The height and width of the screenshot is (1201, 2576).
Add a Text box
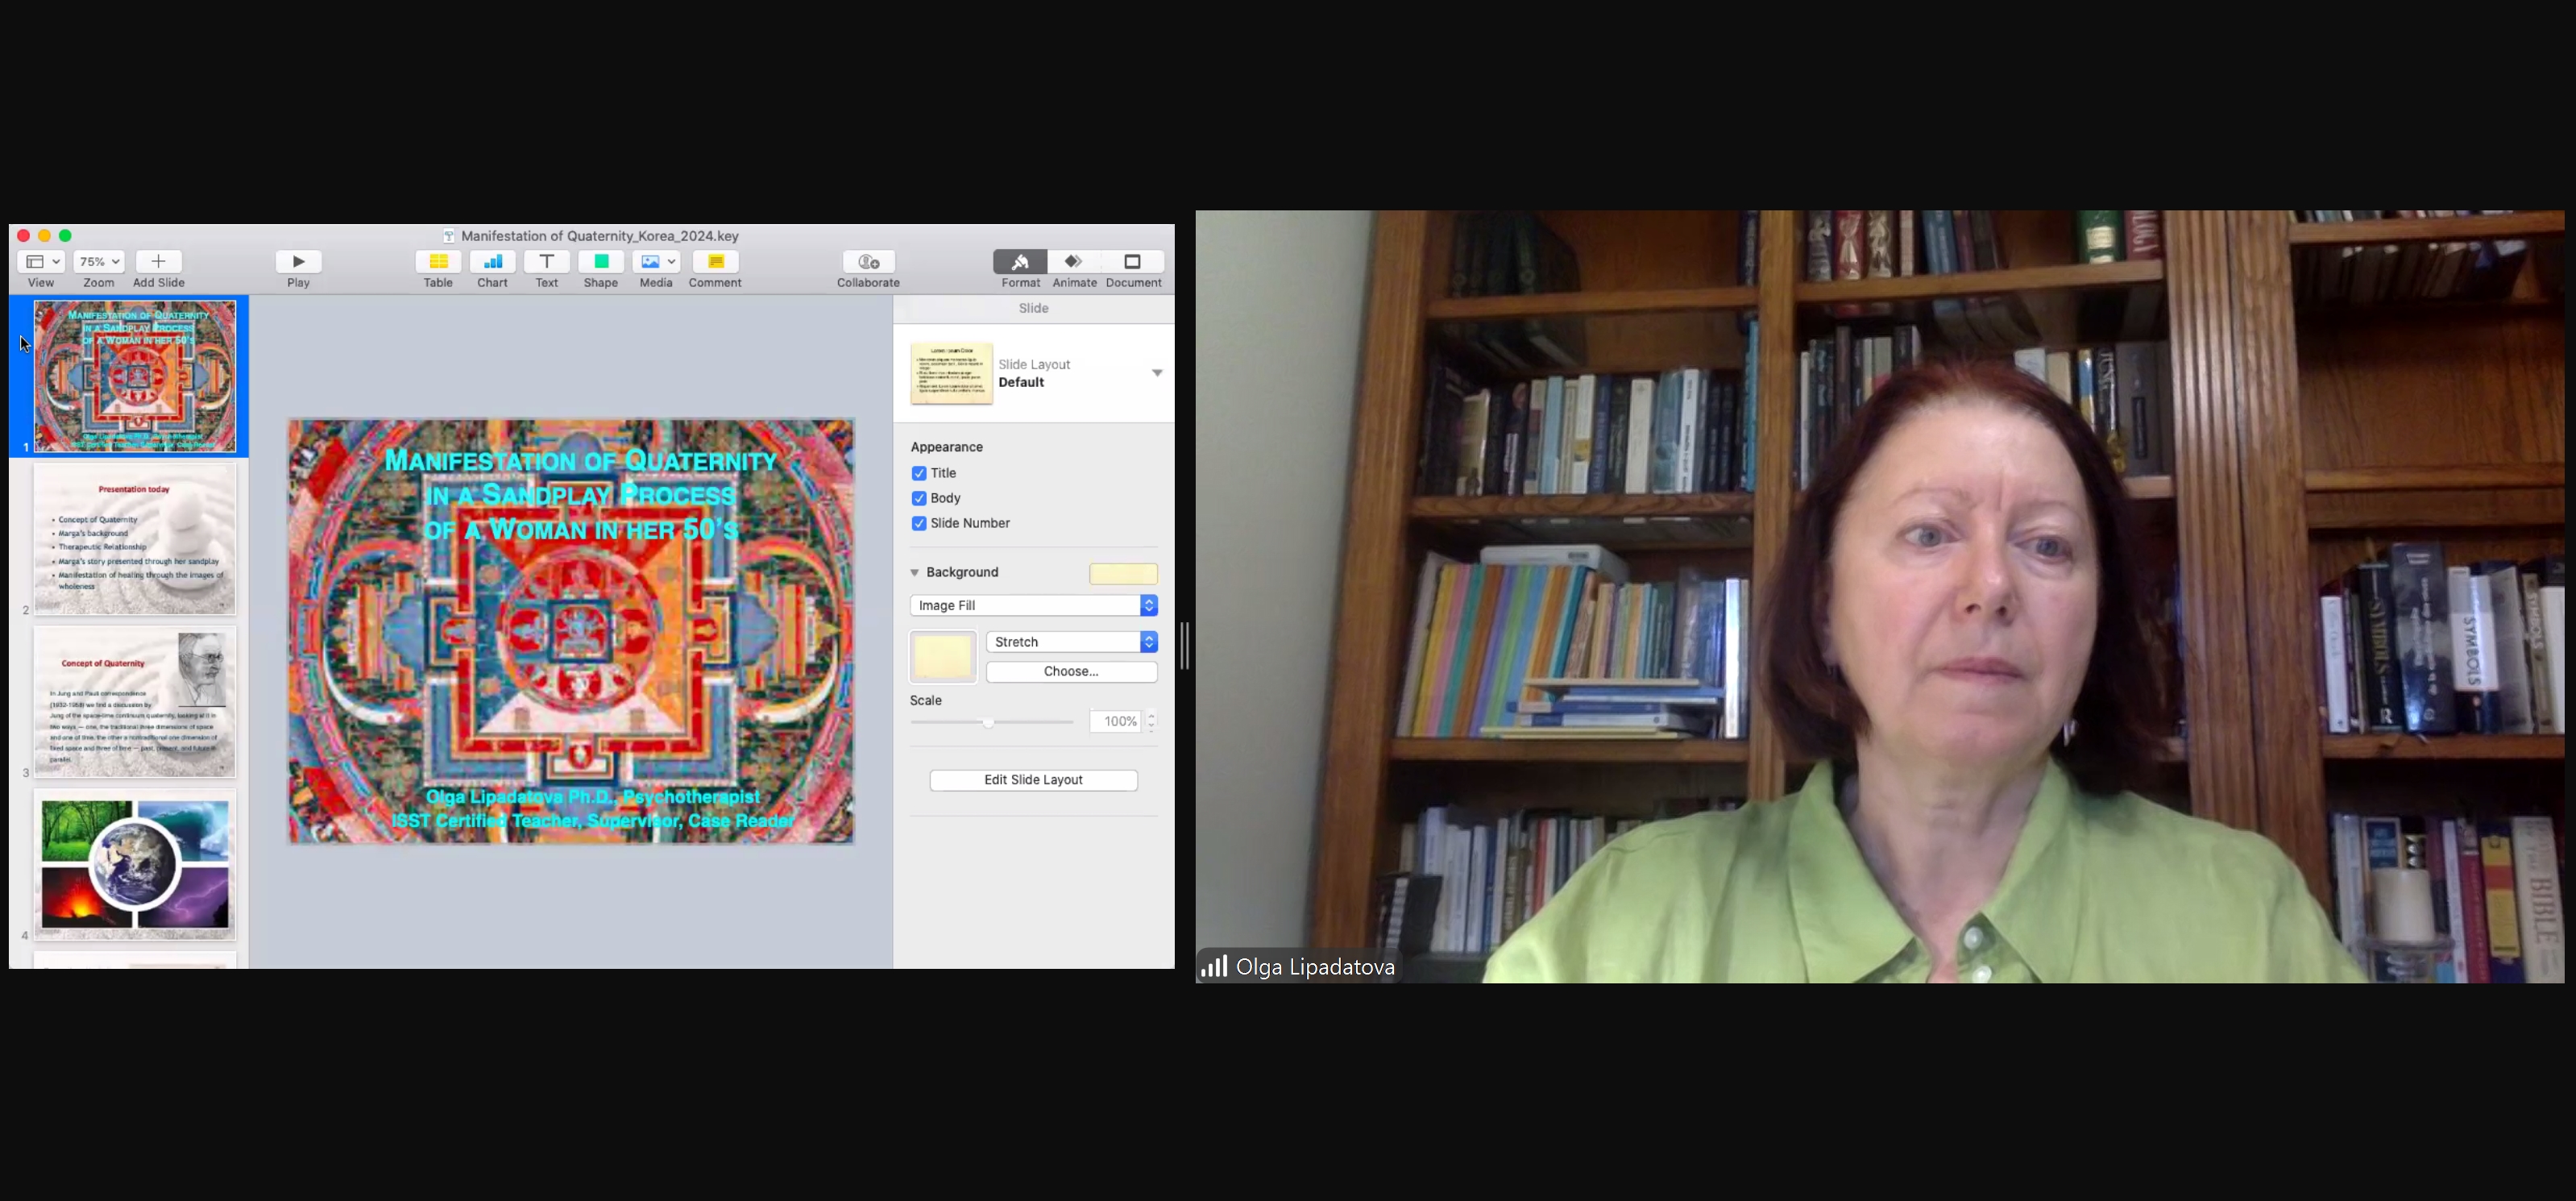click(546, 262)
